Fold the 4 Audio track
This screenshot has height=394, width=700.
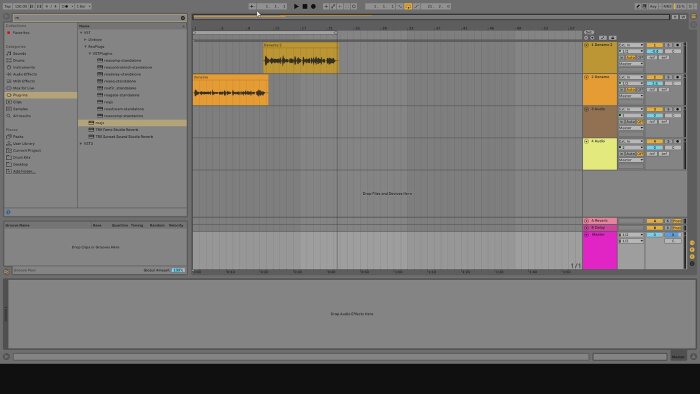pos(587,141)
